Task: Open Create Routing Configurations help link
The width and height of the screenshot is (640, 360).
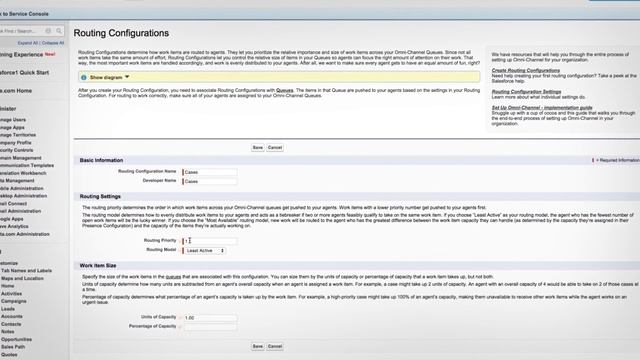Action: [526, 70]
